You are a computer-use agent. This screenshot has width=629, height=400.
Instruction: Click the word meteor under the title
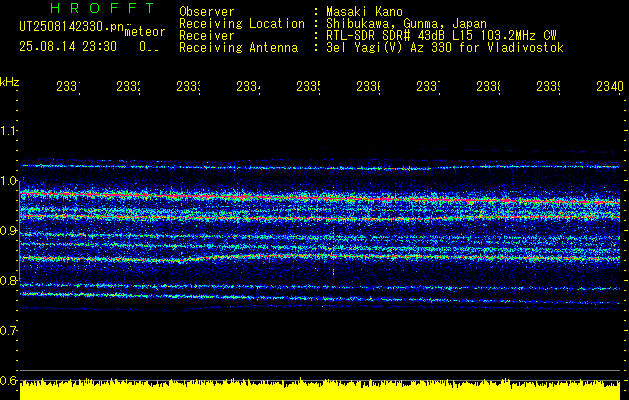point(145,32)
